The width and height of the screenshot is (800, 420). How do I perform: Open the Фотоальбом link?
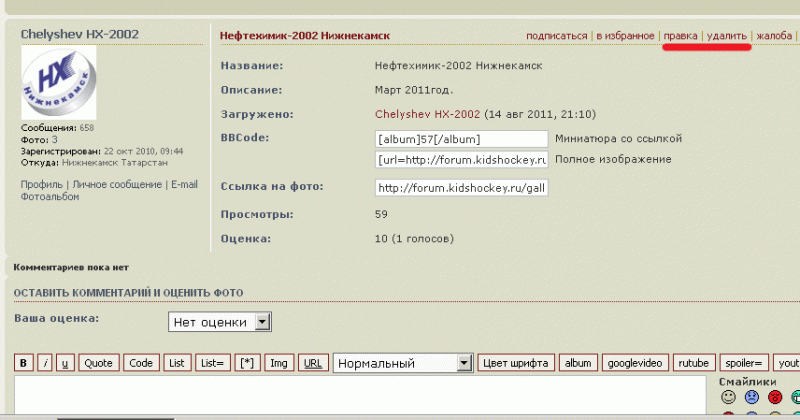coord(50,196)
